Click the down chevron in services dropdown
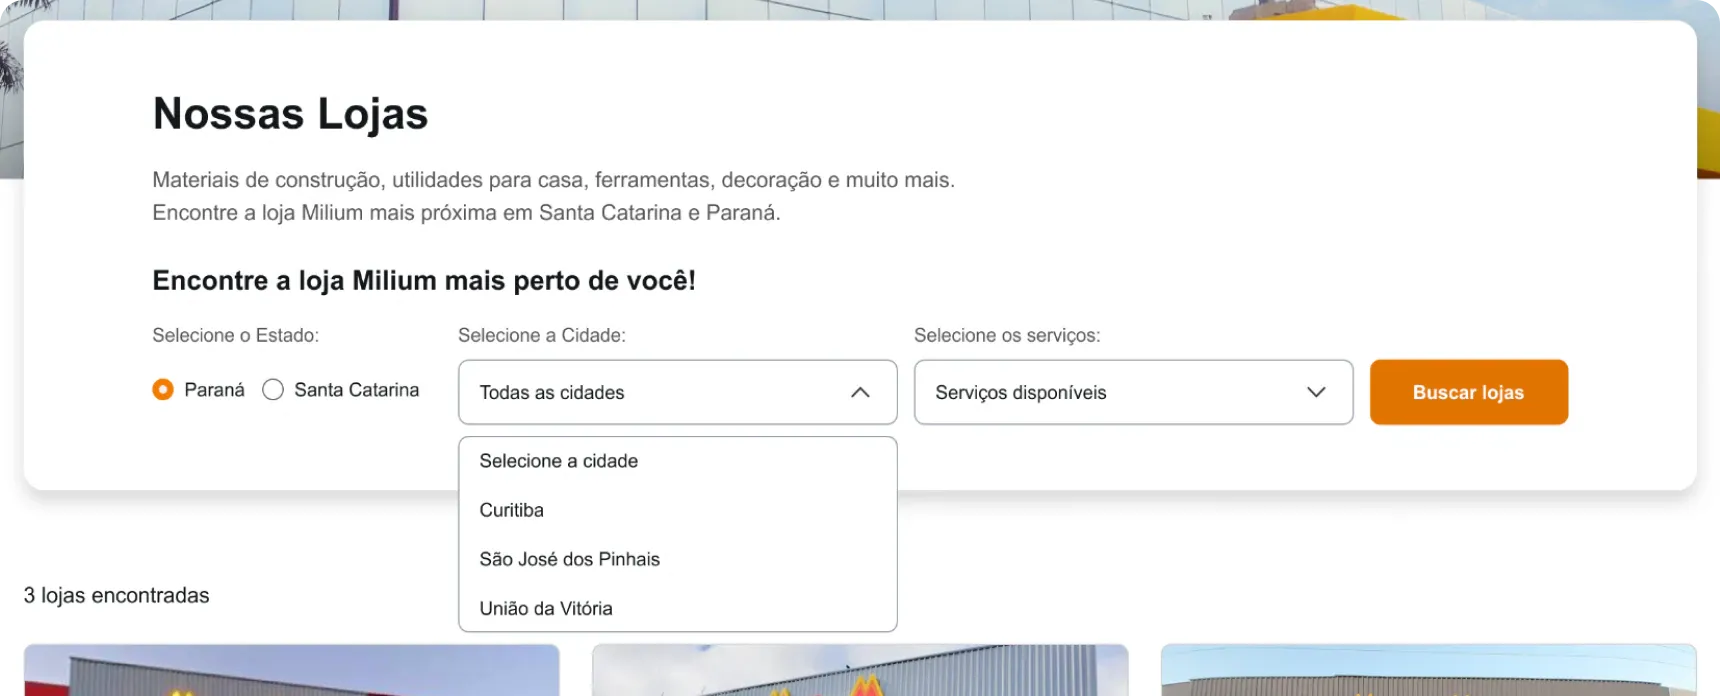Image resolution: width=1720 pixels, height=696 pixels. 1316,392
